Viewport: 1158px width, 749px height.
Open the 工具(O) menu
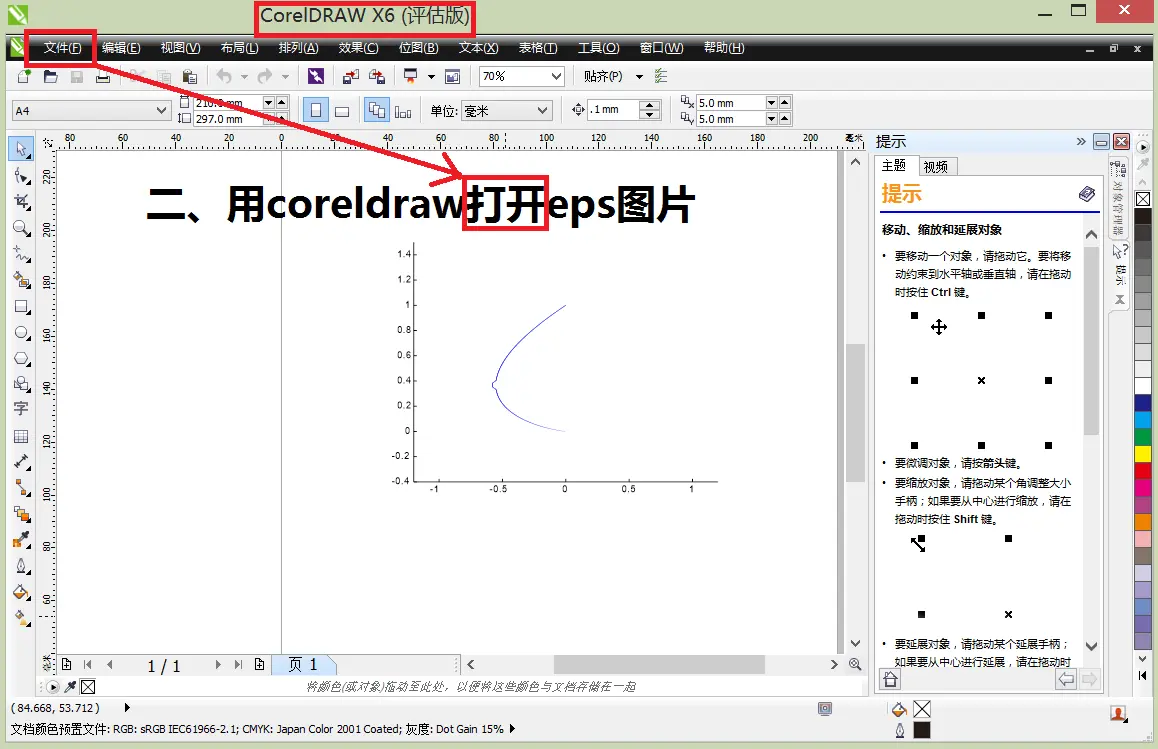[598, 47]
